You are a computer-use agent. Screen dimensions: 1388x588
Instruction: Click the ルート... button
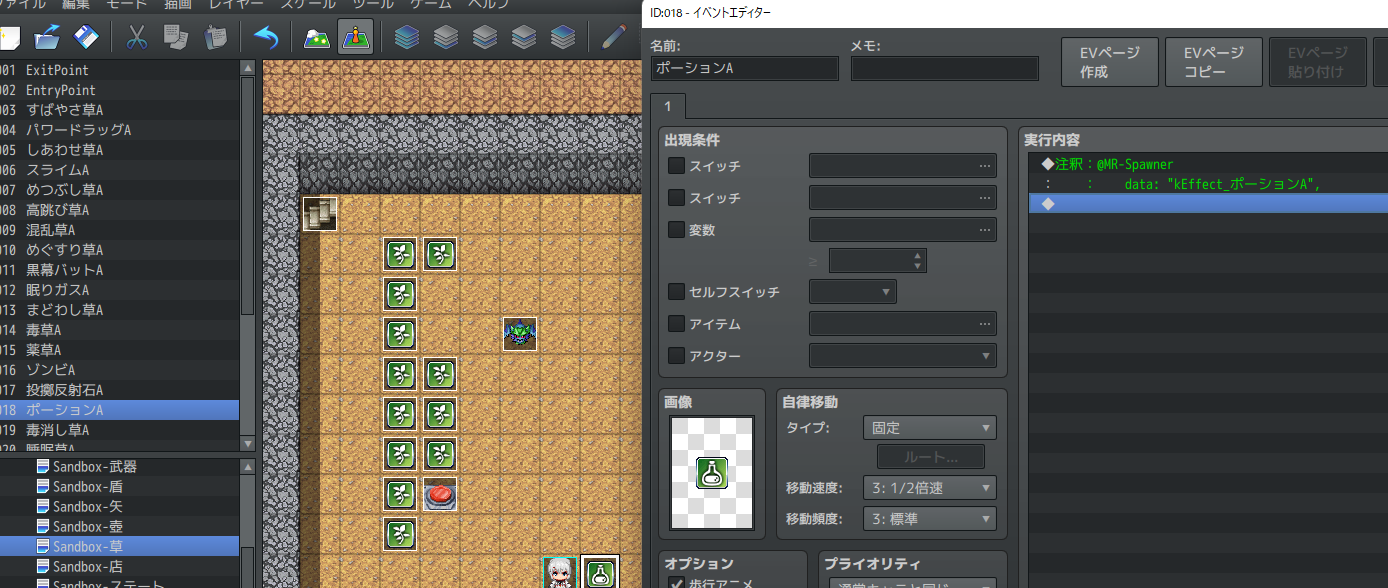[x=931, y=457]
